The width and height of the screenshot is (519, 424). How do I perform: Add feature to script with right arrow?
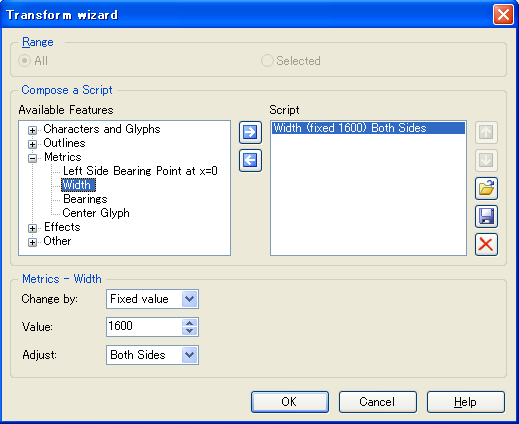click(x=250, y=132)
